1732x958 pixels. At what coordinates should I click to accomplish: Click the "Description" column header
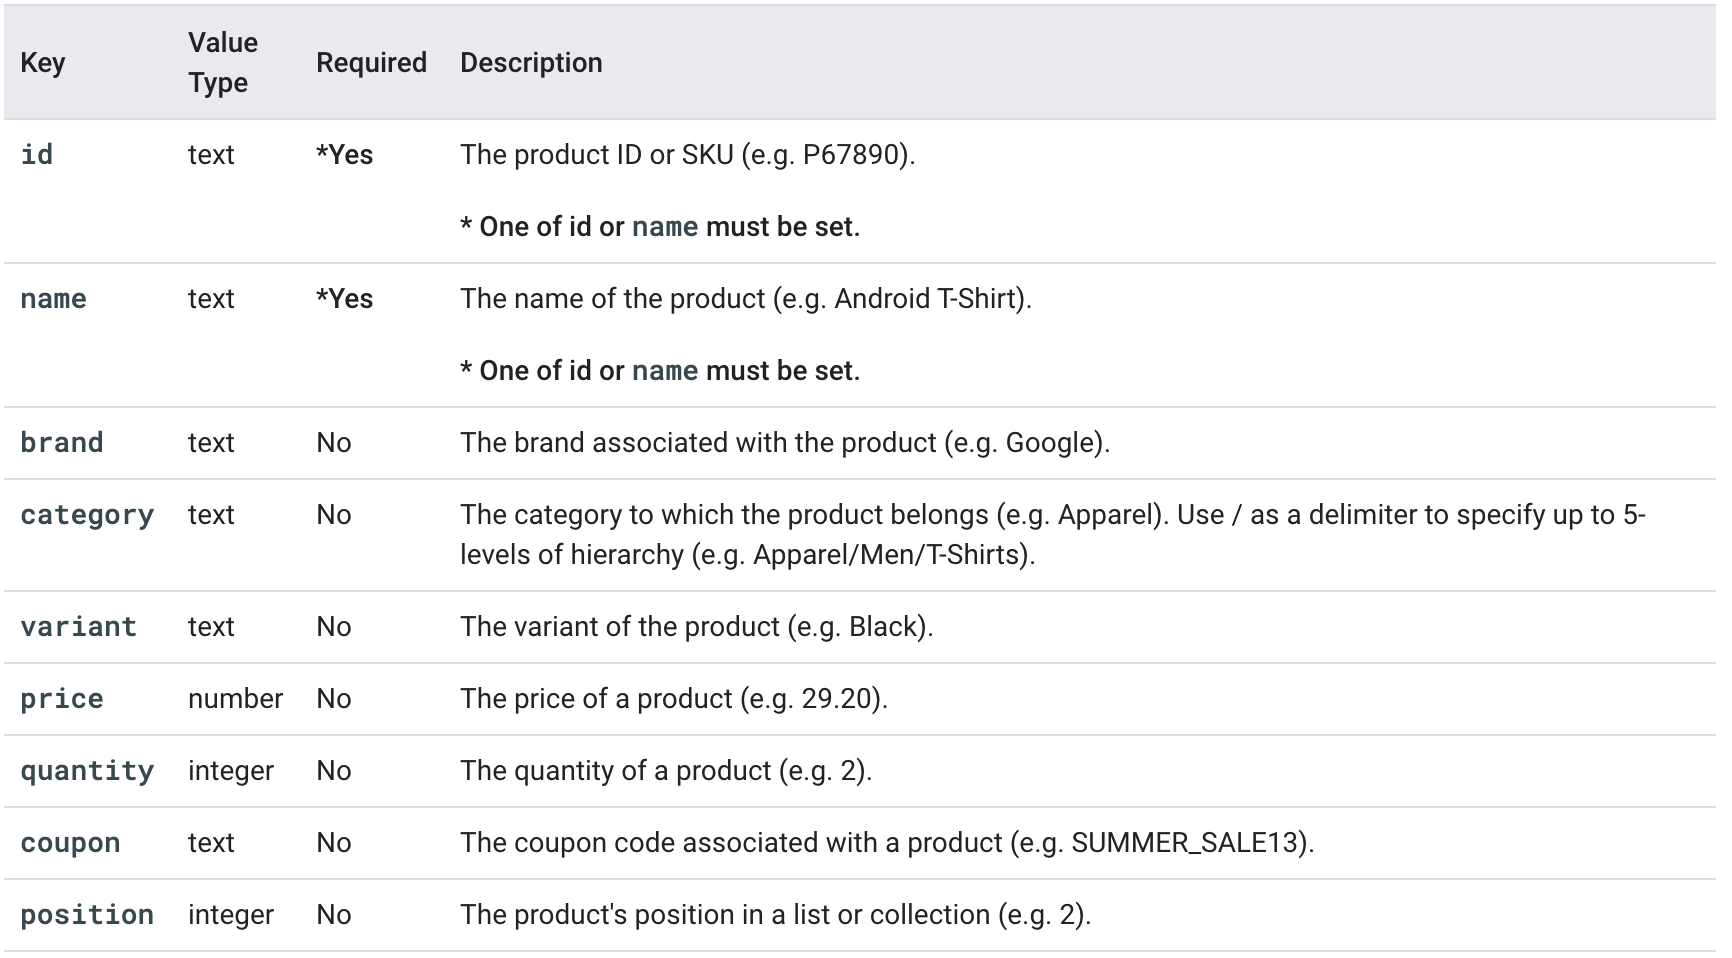click(531, 63)
